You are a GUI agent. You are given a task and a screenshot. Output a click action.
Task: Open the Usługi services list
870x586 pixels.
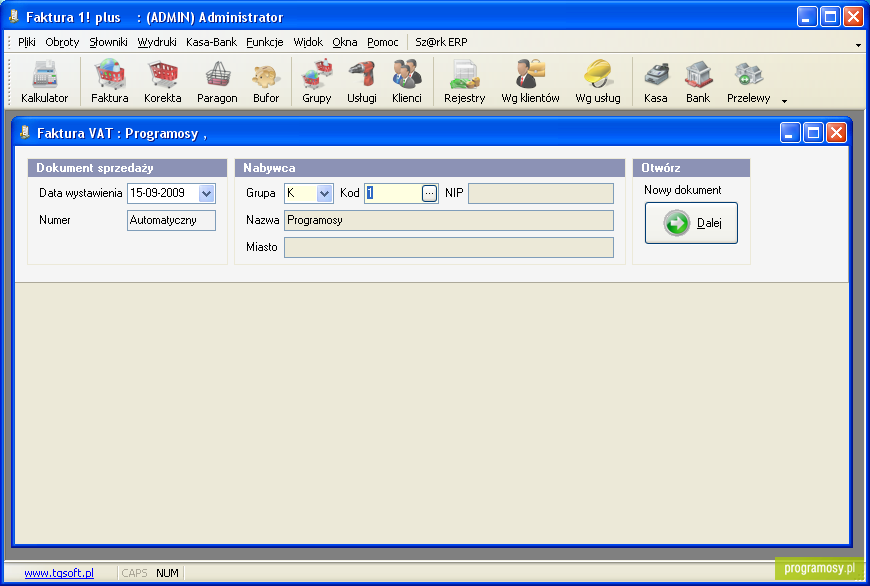coord(362,82)
